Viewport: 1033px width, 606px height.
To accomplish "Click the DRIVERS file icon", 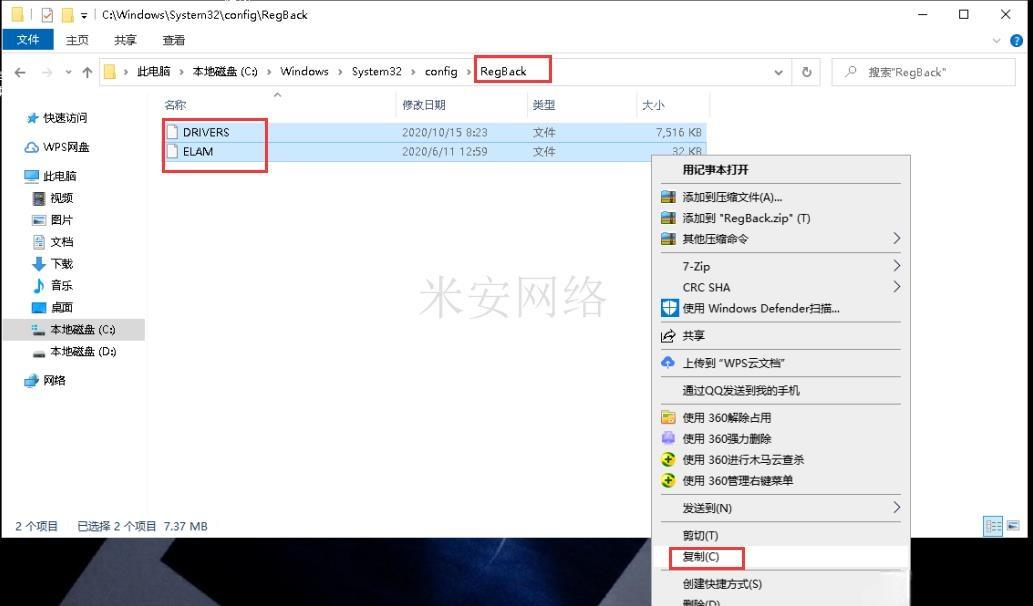I will point(173,132).
